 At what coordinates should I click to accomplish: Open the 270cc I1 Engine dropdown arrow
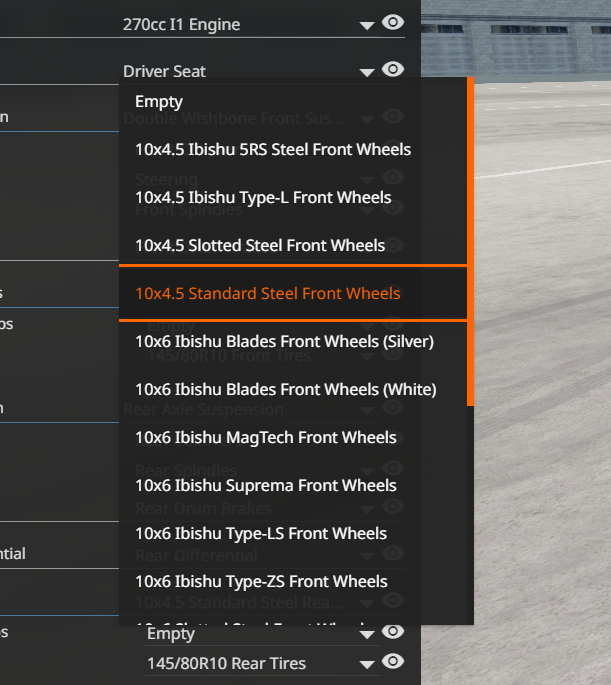(x=367, y=25)
